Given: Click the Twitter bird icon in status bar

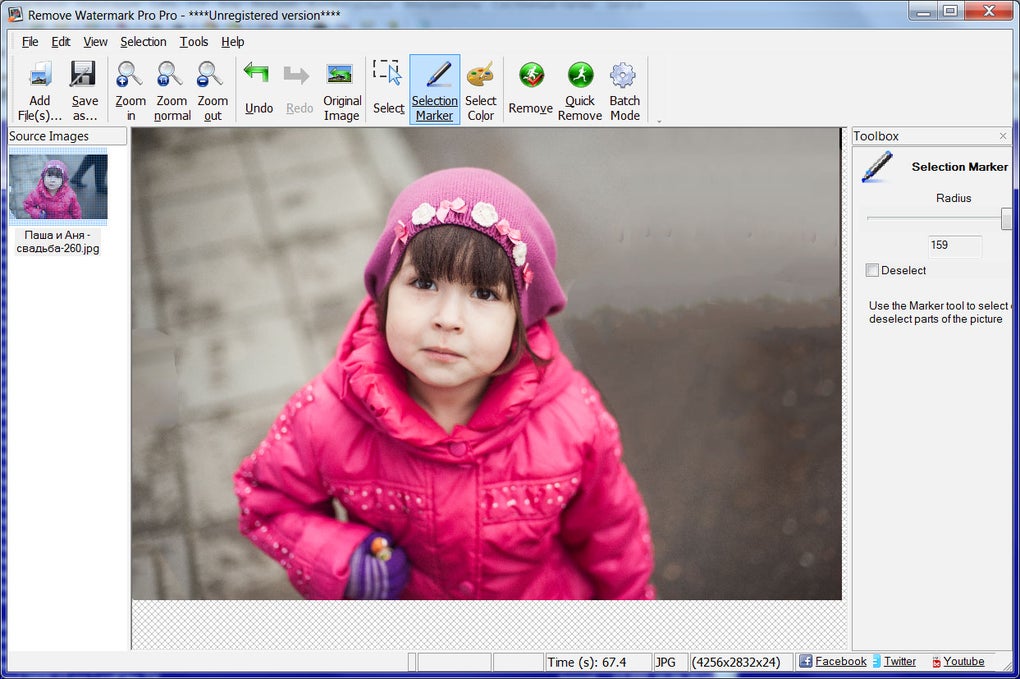Looking at the screenshot, I should (876, 661).
